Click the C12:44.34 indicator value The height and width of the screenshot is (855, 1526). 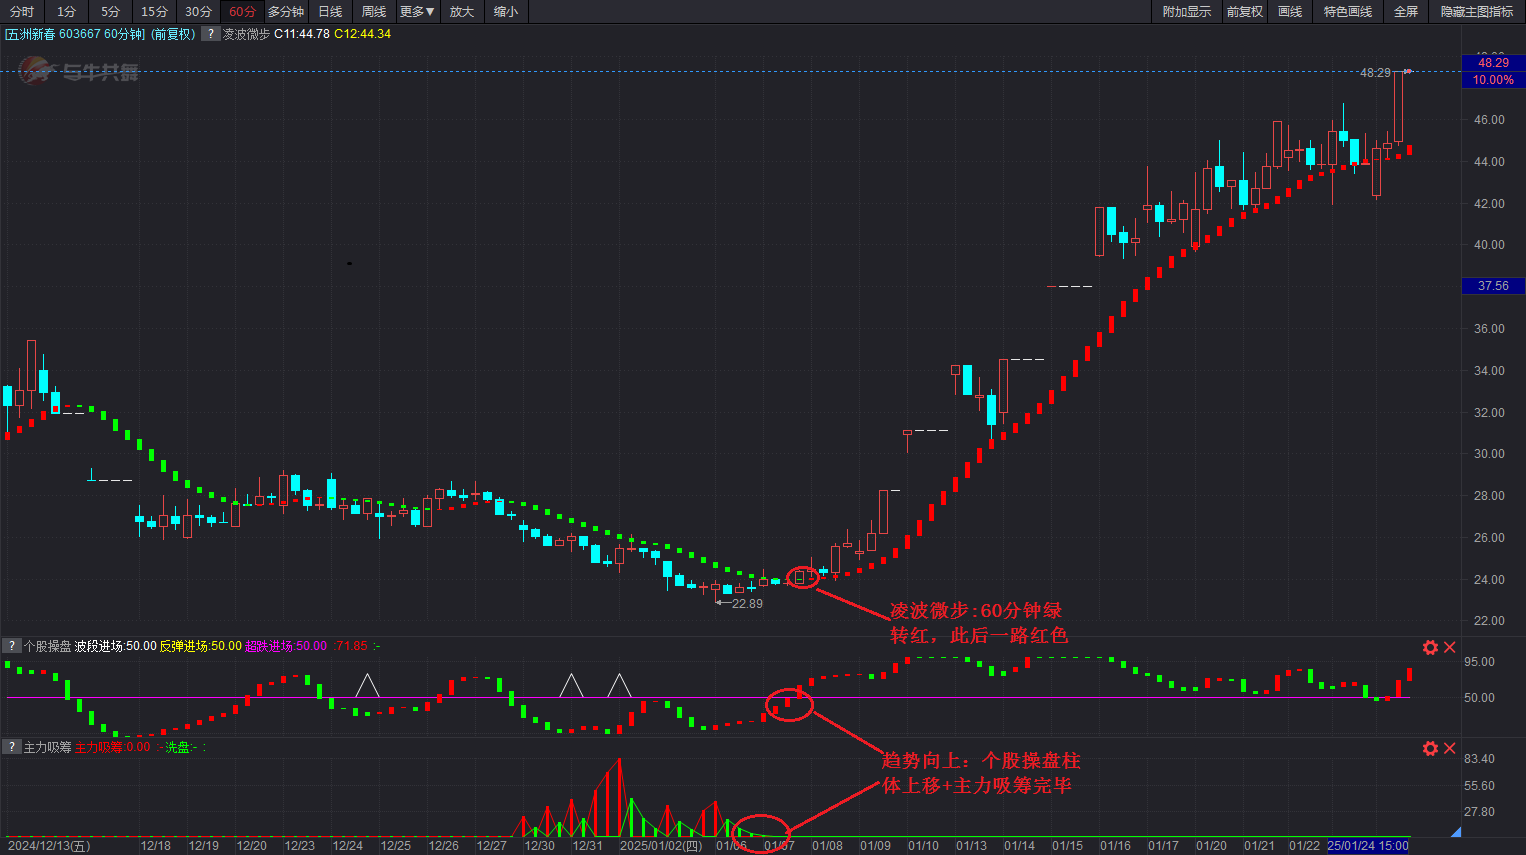(x=363, y=34)
